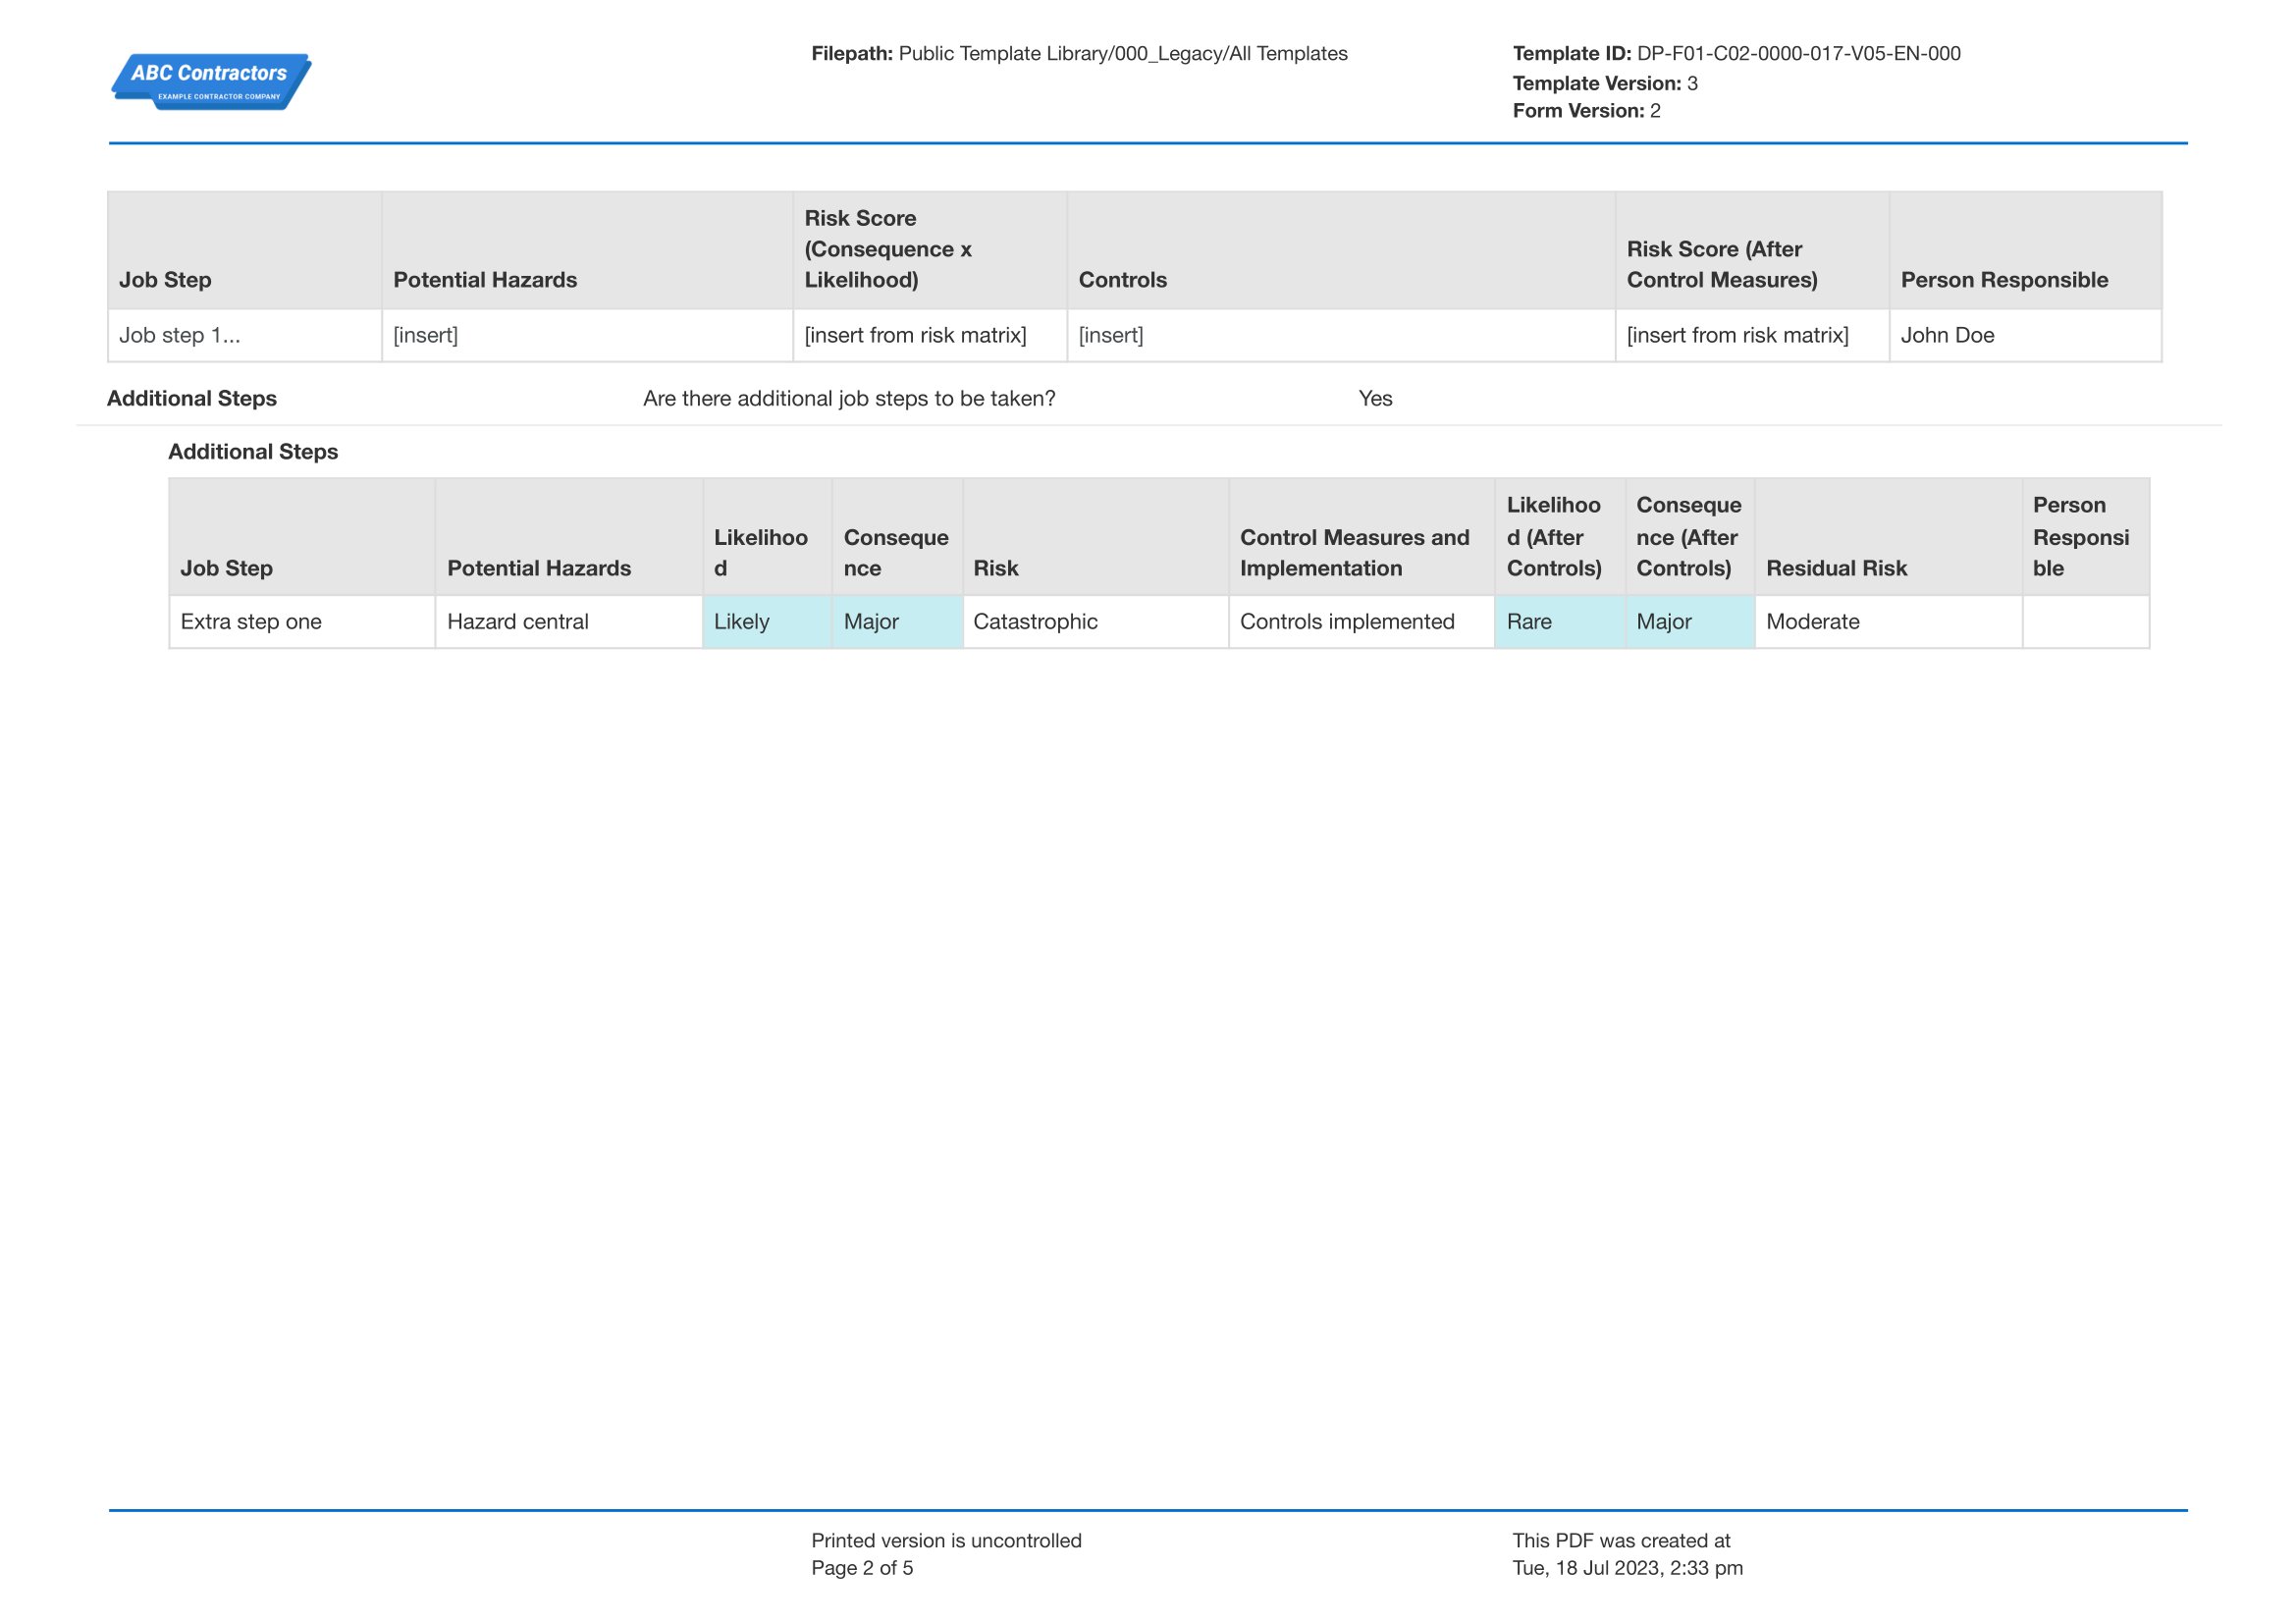Click the 'Page 2 of 5' footer text
The height and width of the screenshot is (1623, 2296).
tap(861, 1568)
